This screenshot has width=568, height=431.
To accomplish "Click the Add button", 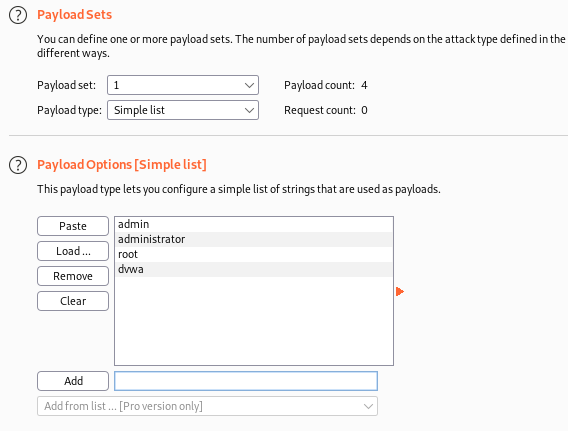I will pyautogui.click(x=73, y=381).
